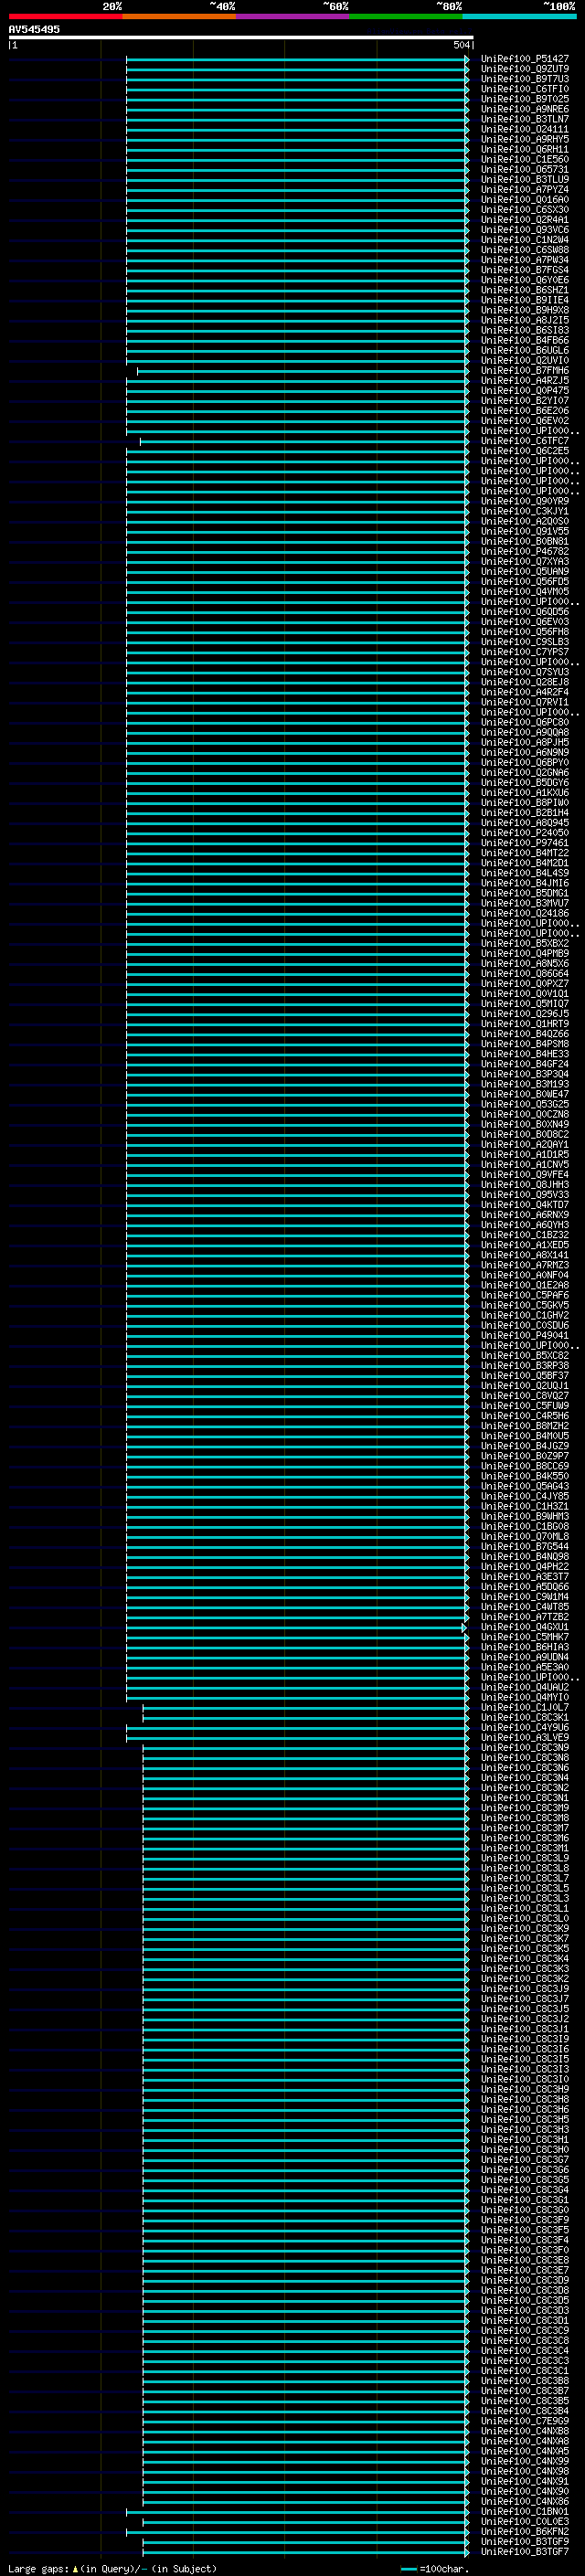
Task: Click the Large gaps legend text
Action: click(112, 2569)
